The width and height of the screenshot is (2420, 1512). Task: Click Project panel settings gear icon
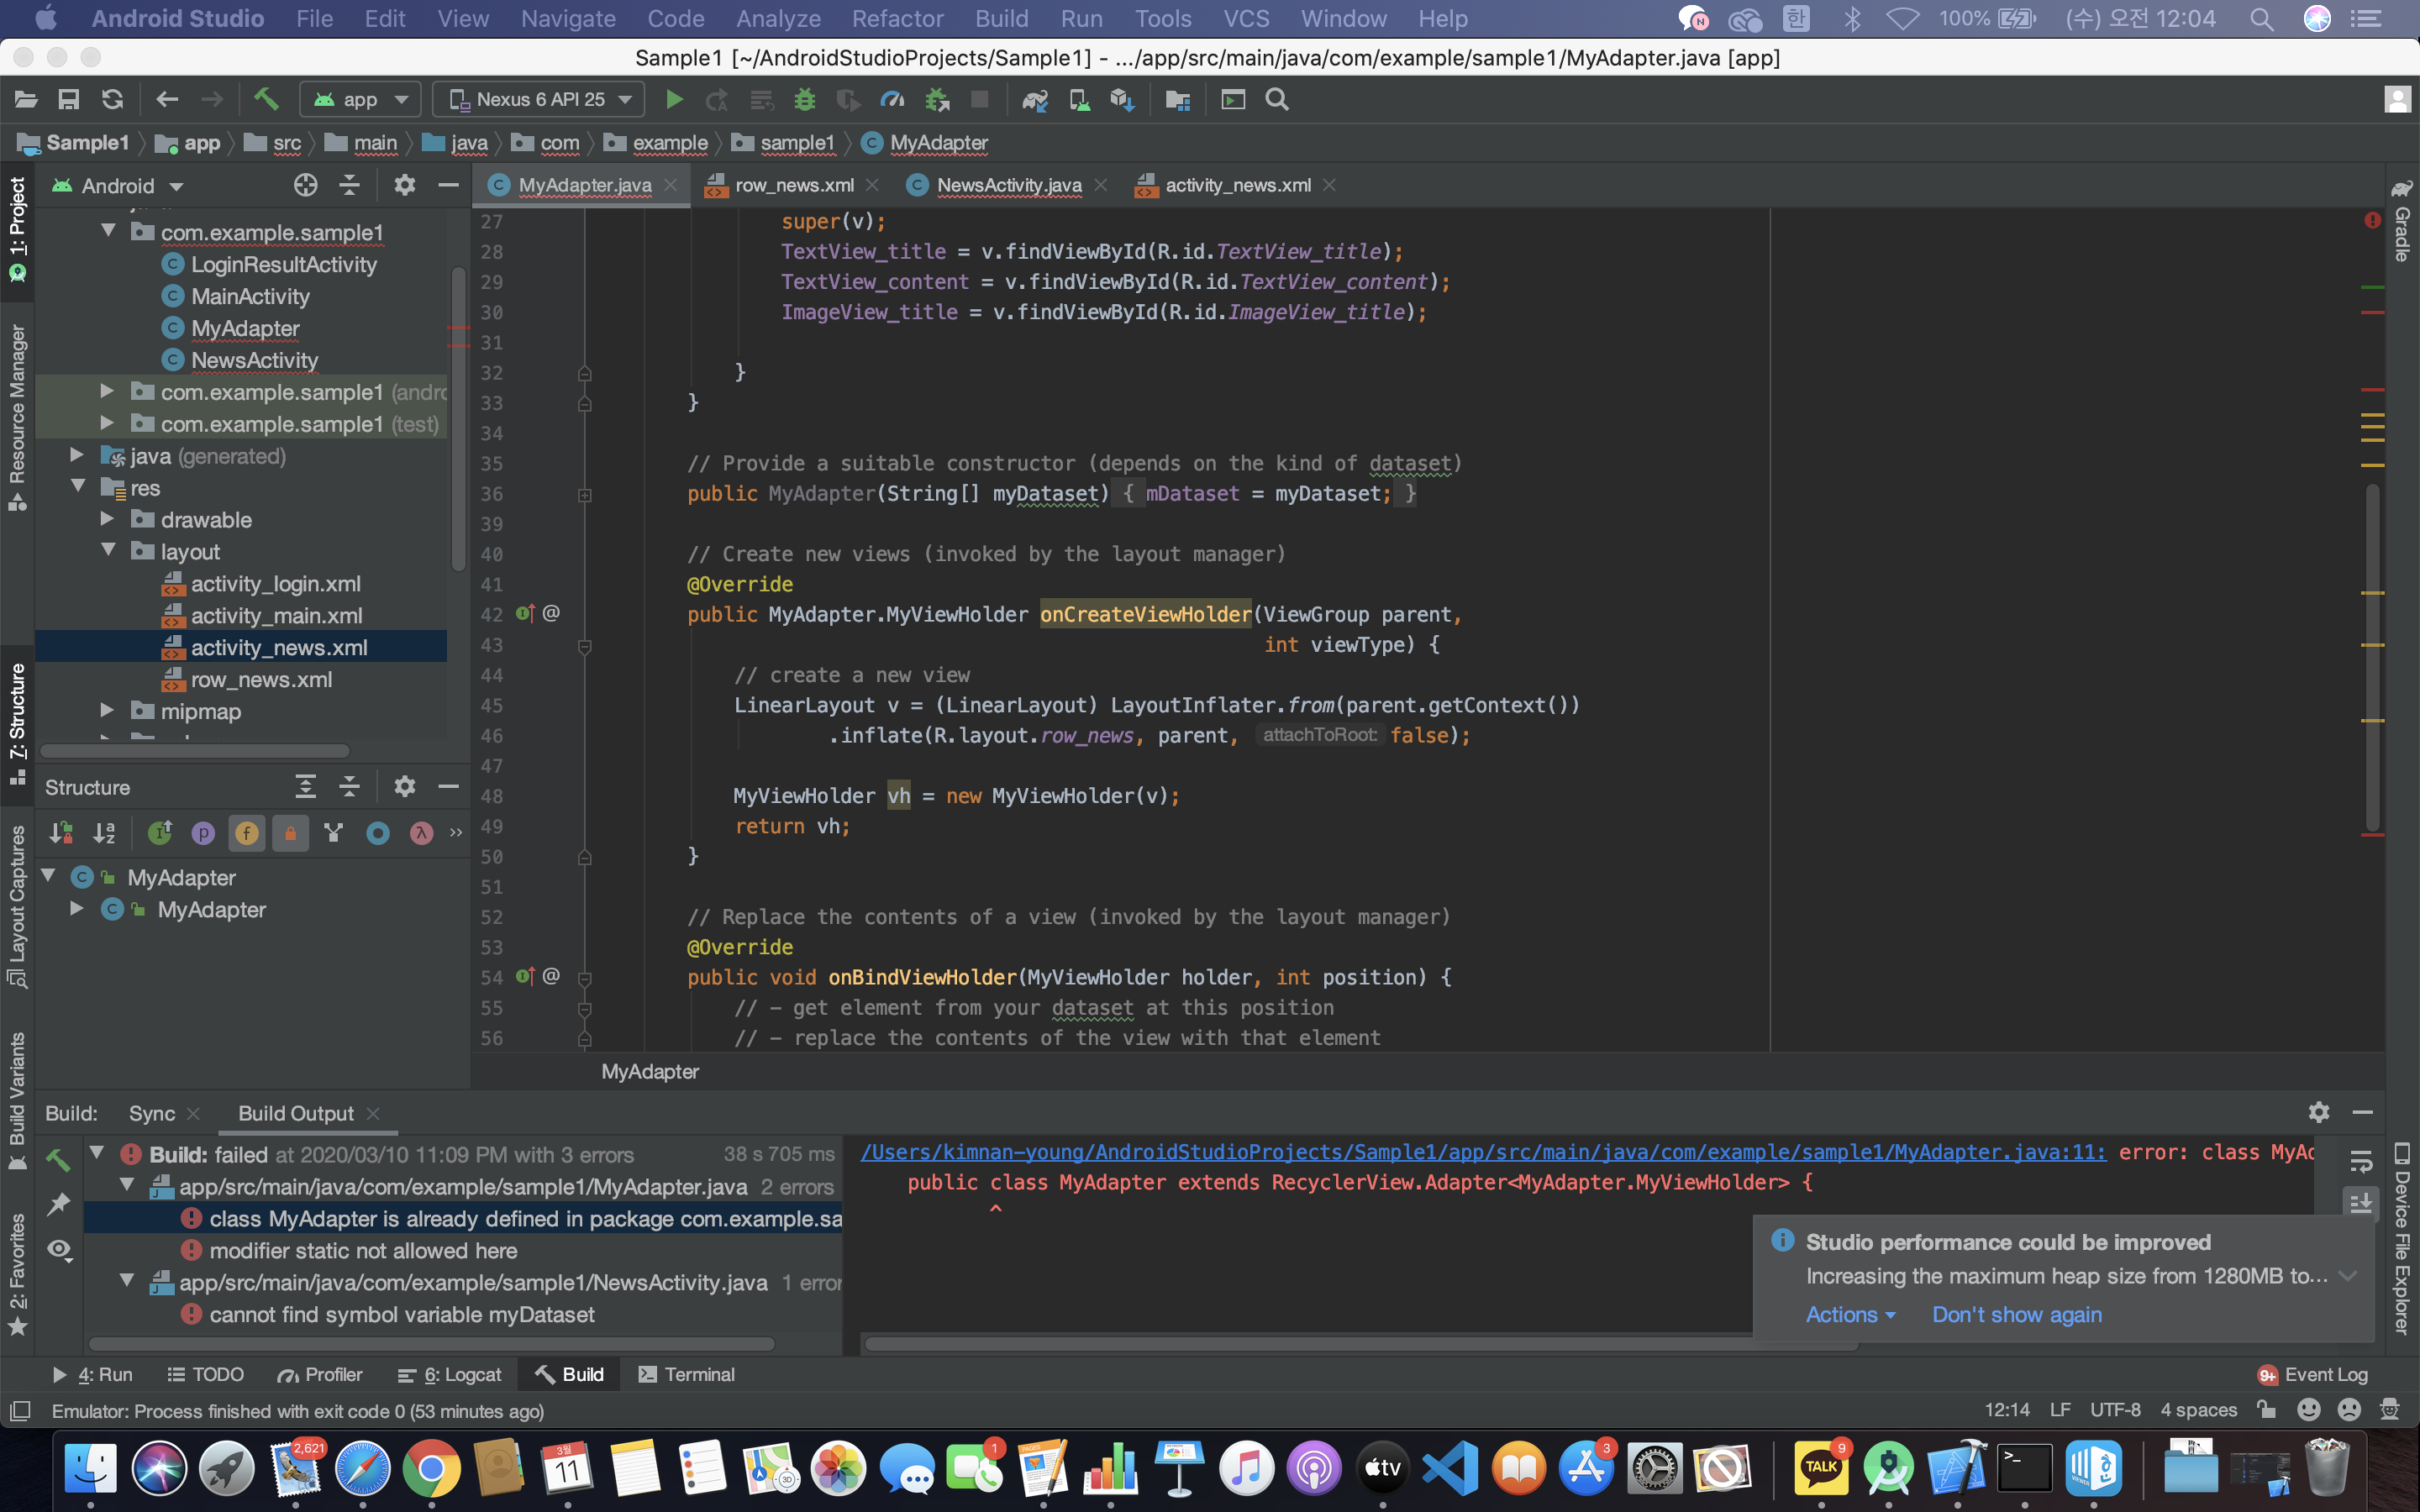[404, 185]
